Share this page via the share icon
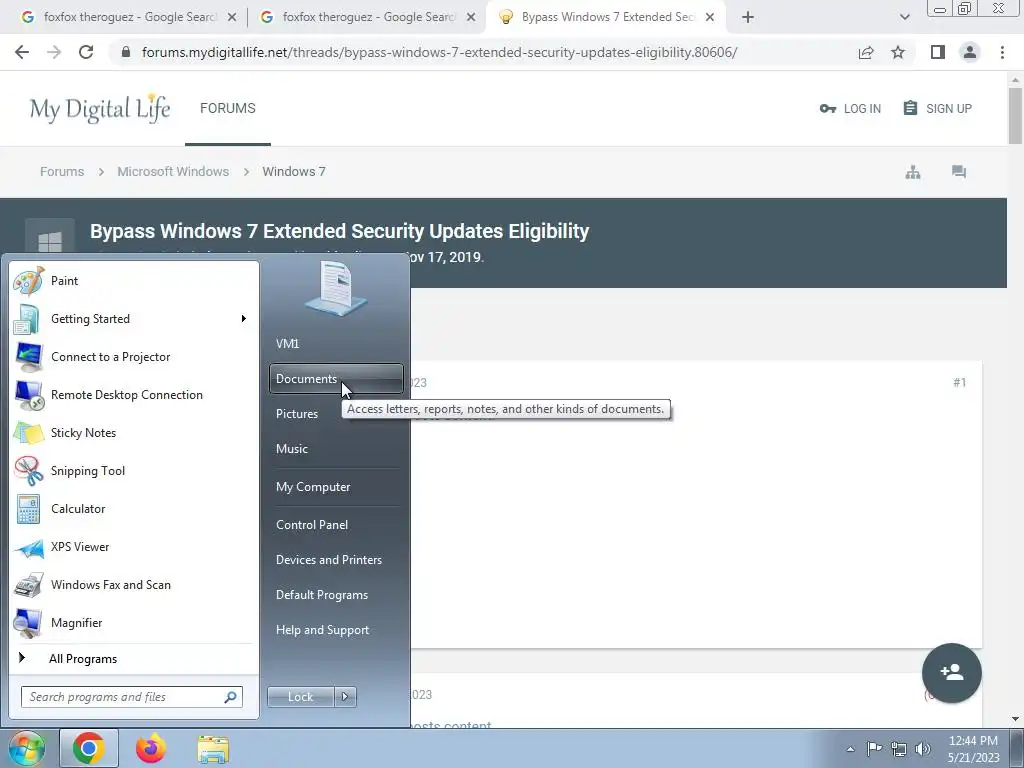This screenshot has width=1024, height=768. (866, 52)
